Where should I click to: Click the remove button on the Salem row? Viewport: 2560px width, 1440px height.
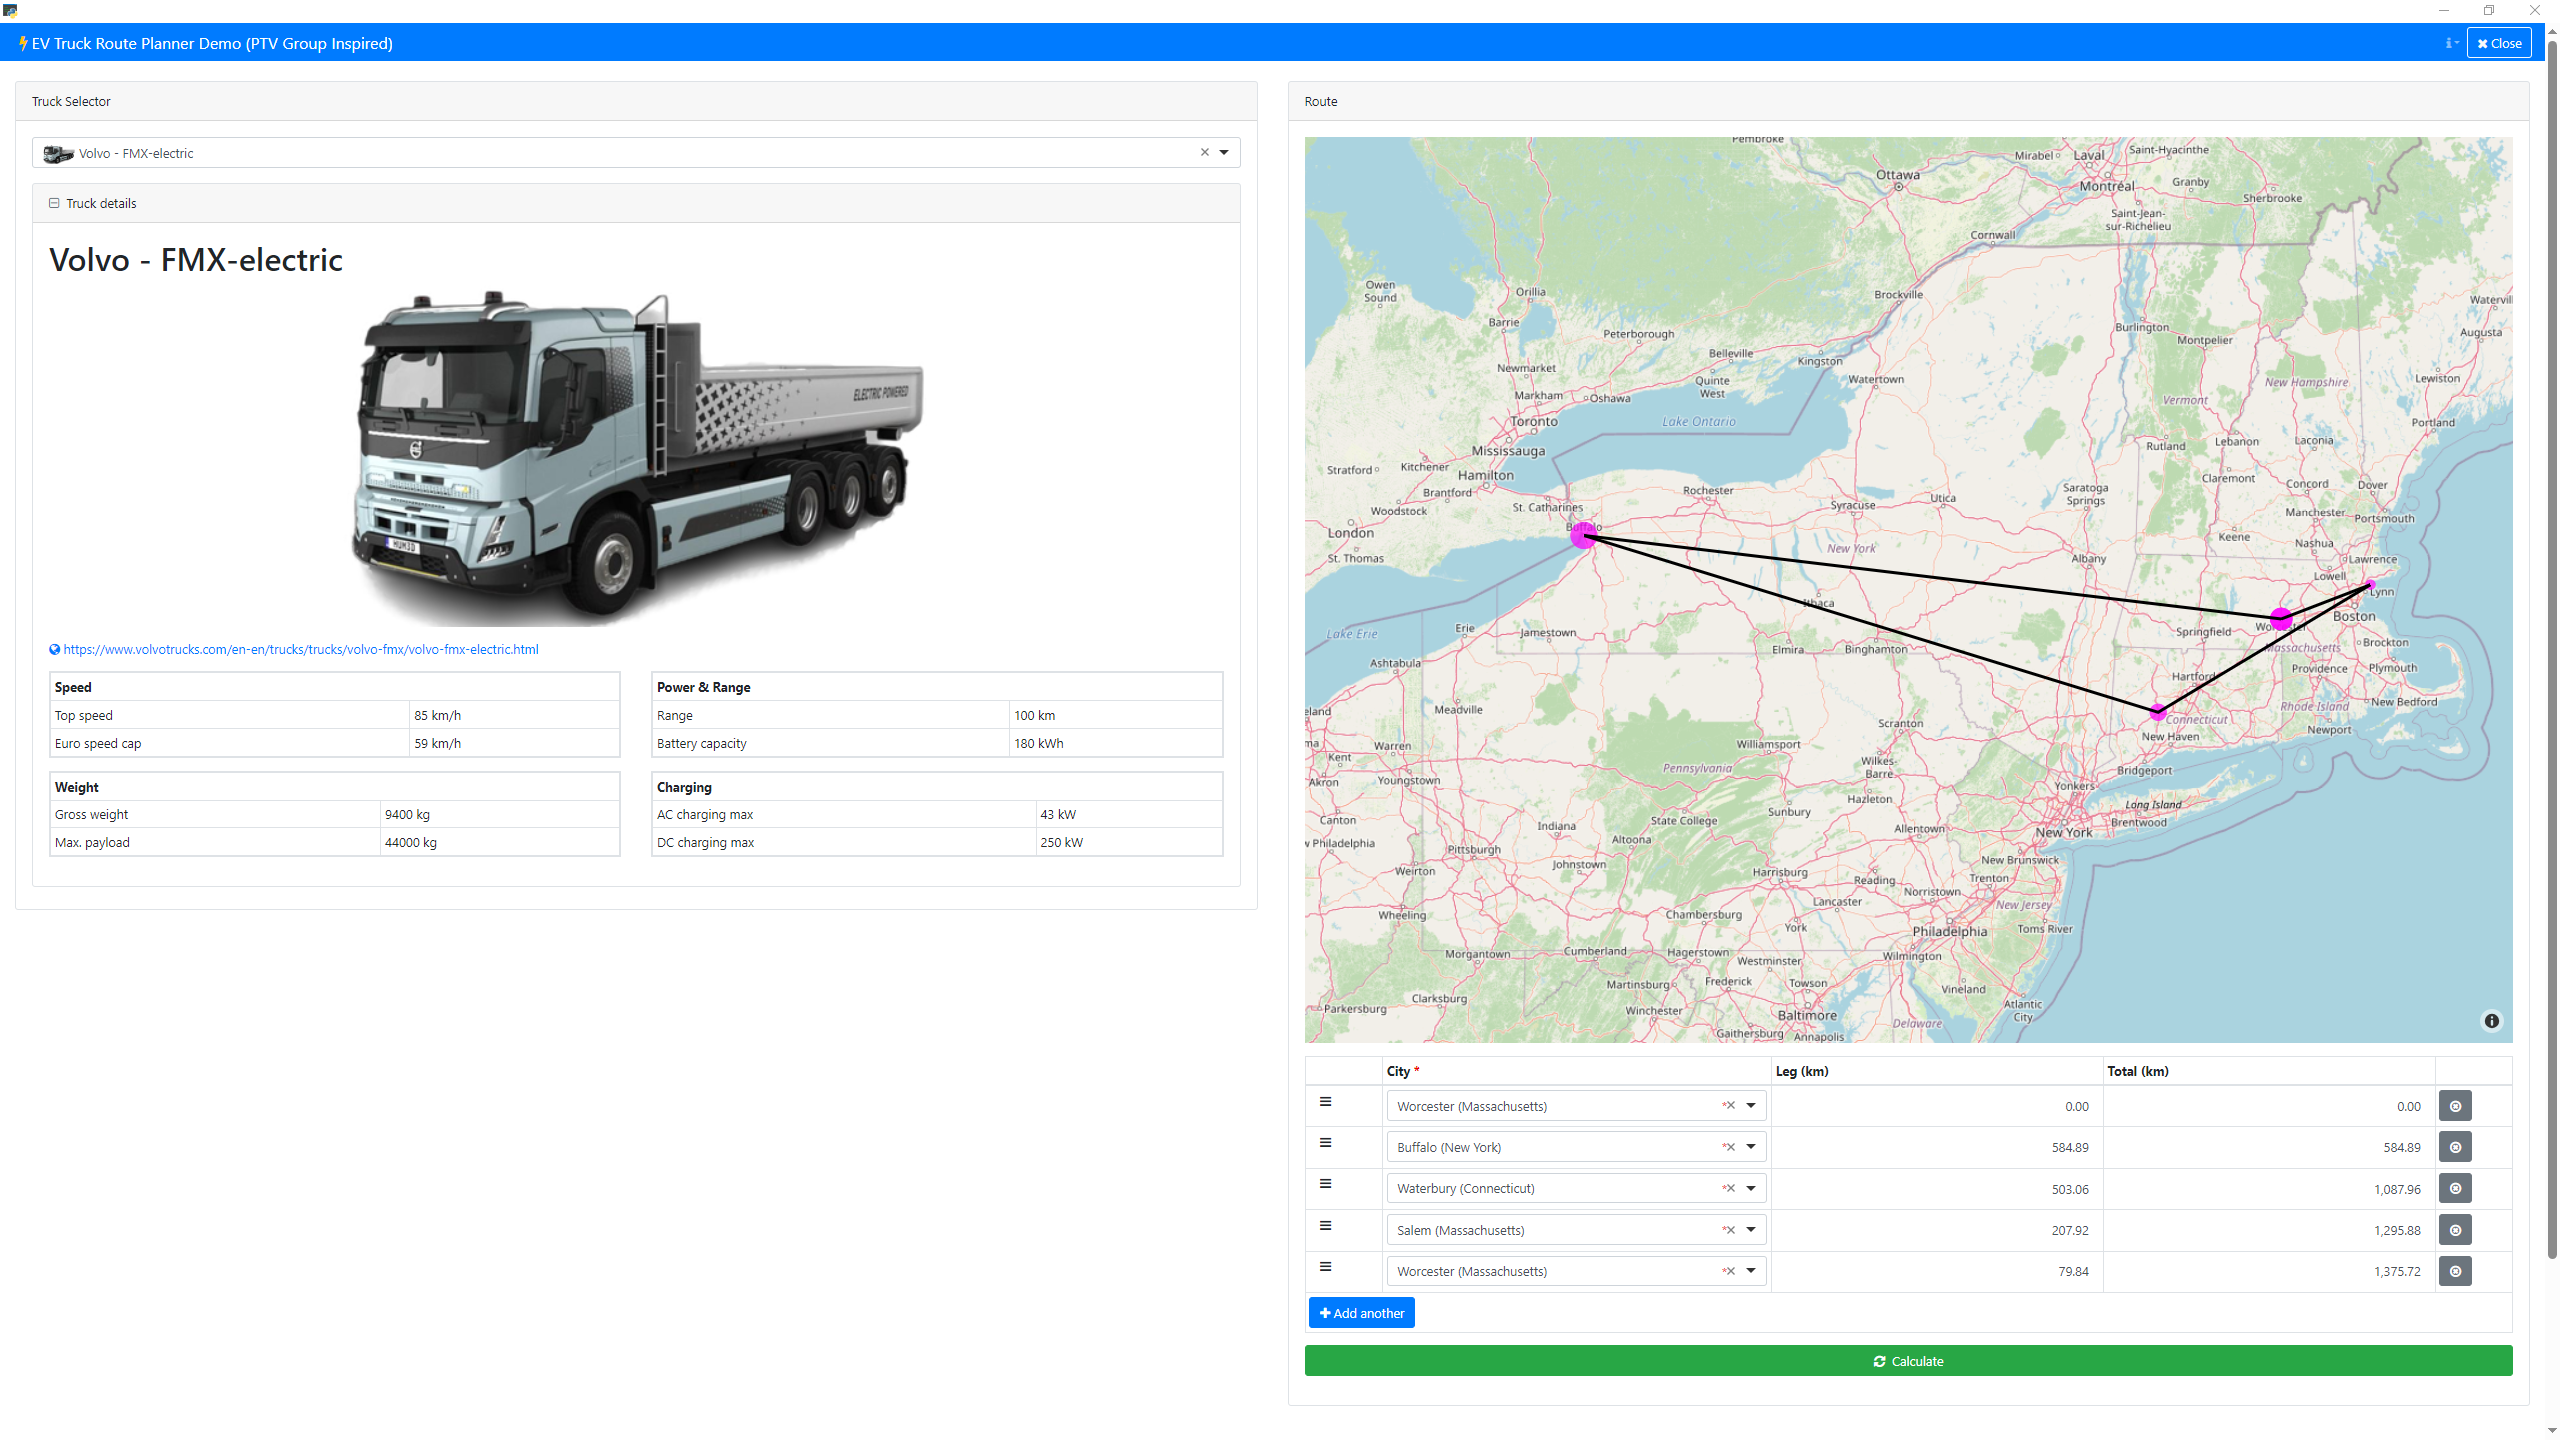2455,1230
